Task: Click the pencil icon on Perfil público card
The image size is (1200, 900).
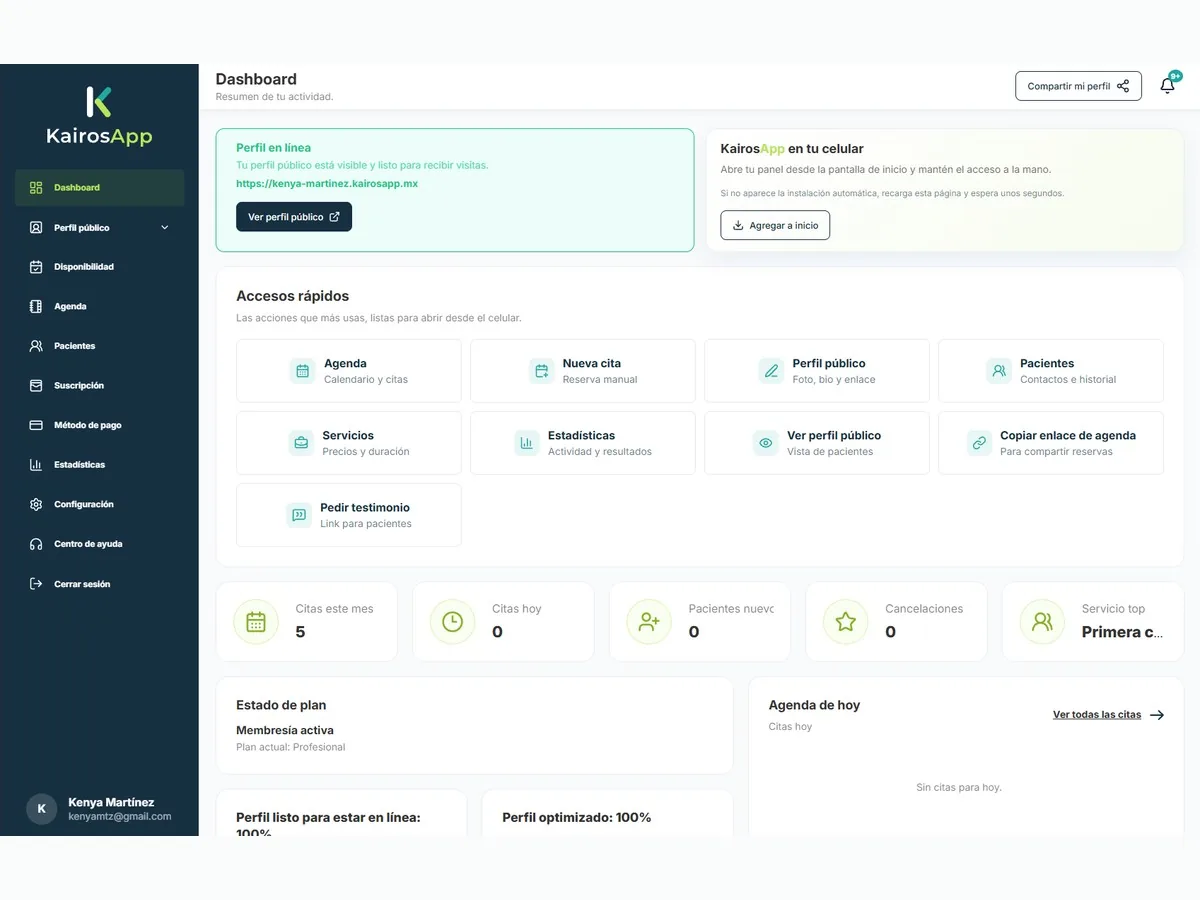Action: (771, 371)
